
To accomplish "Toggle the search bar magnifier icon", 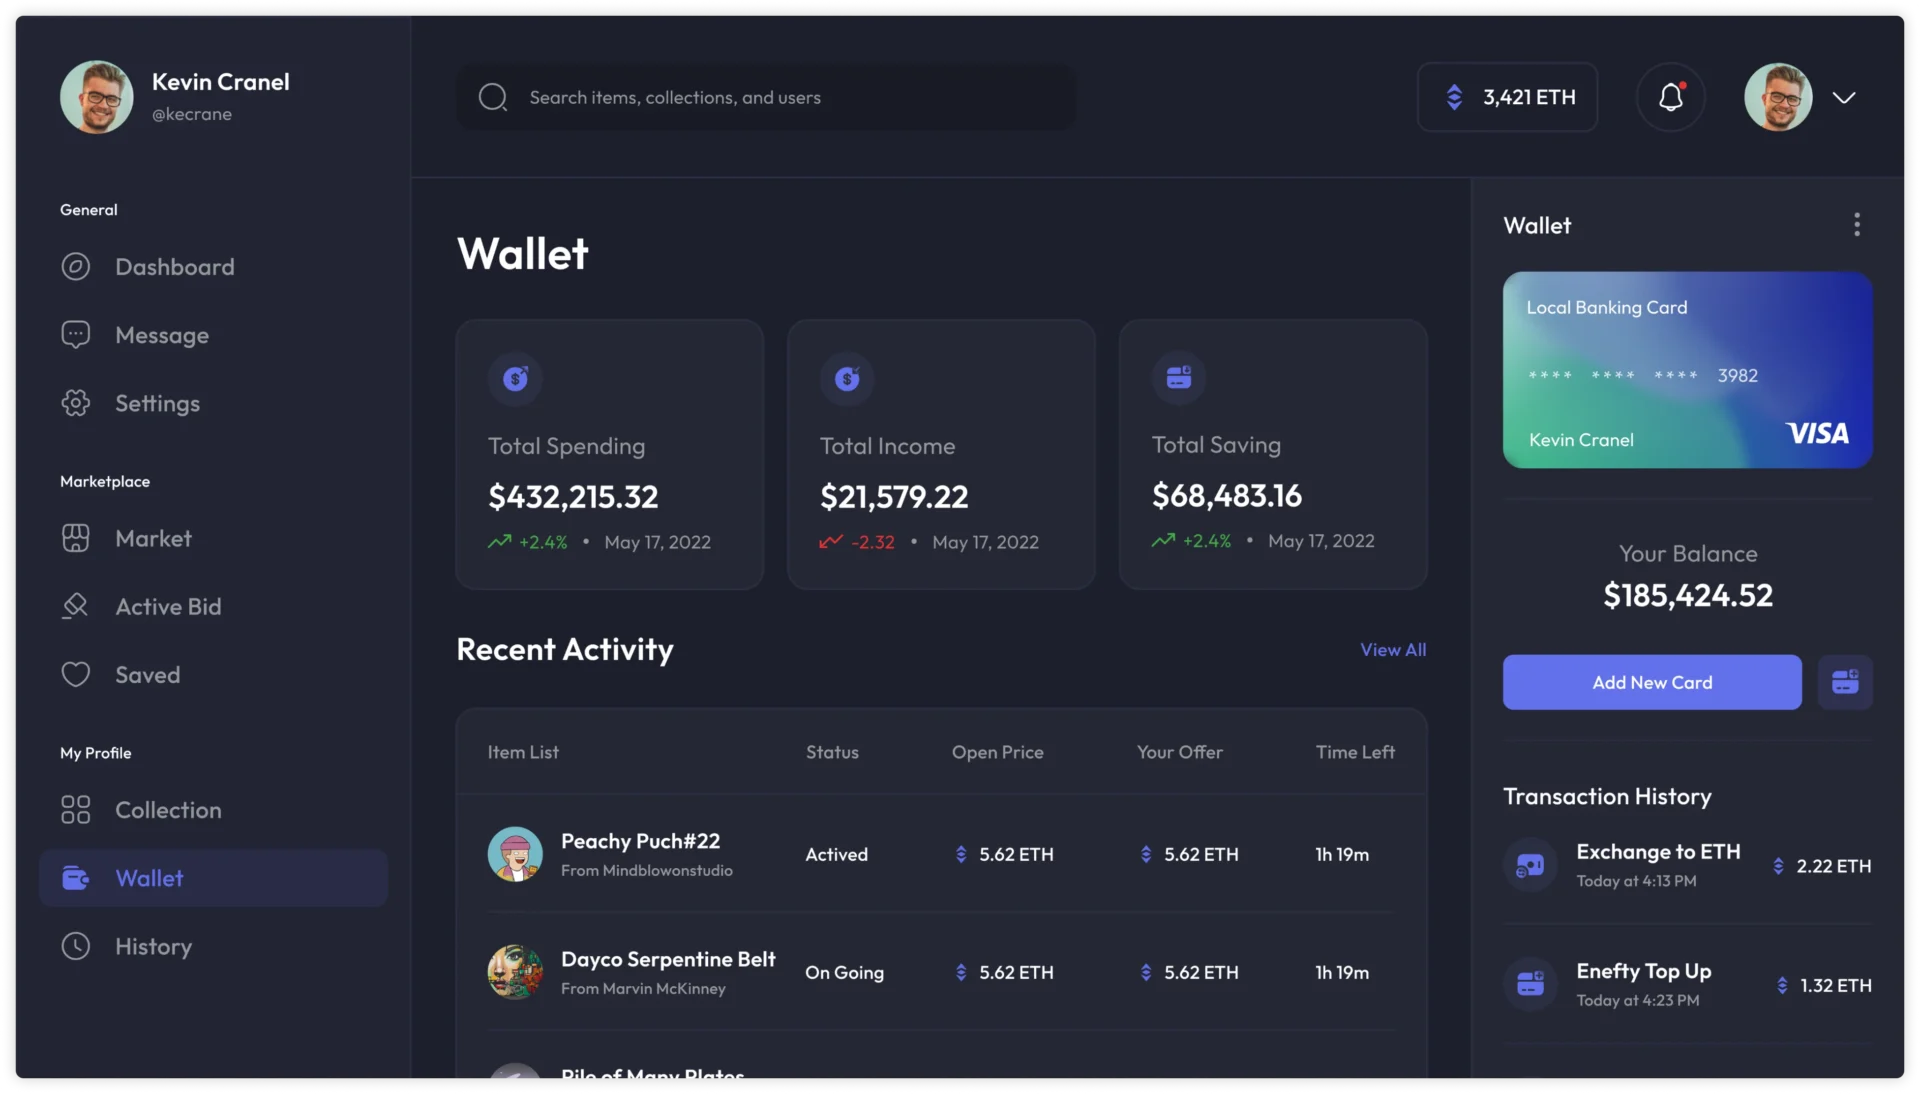I will [492, 97].
